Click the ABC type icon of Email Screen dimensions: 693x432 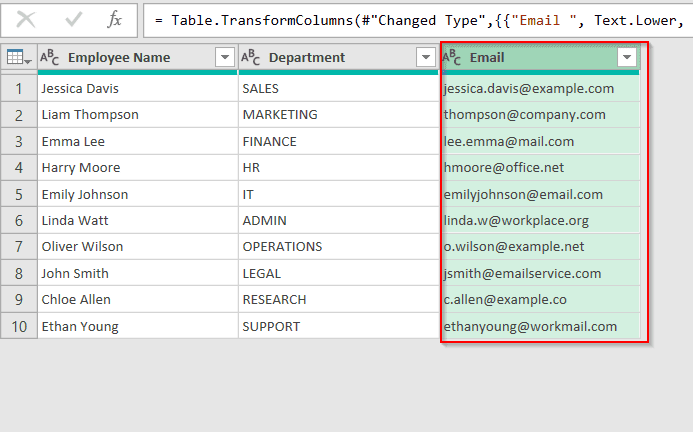coord(452,57)
